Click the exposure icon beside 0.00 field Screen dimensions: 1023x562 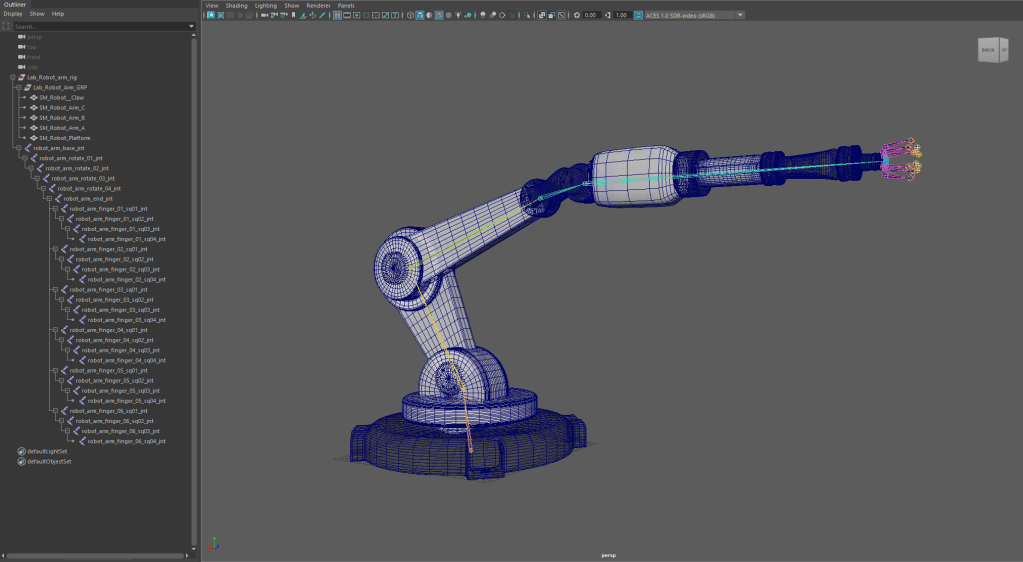(x=576, y=15)
